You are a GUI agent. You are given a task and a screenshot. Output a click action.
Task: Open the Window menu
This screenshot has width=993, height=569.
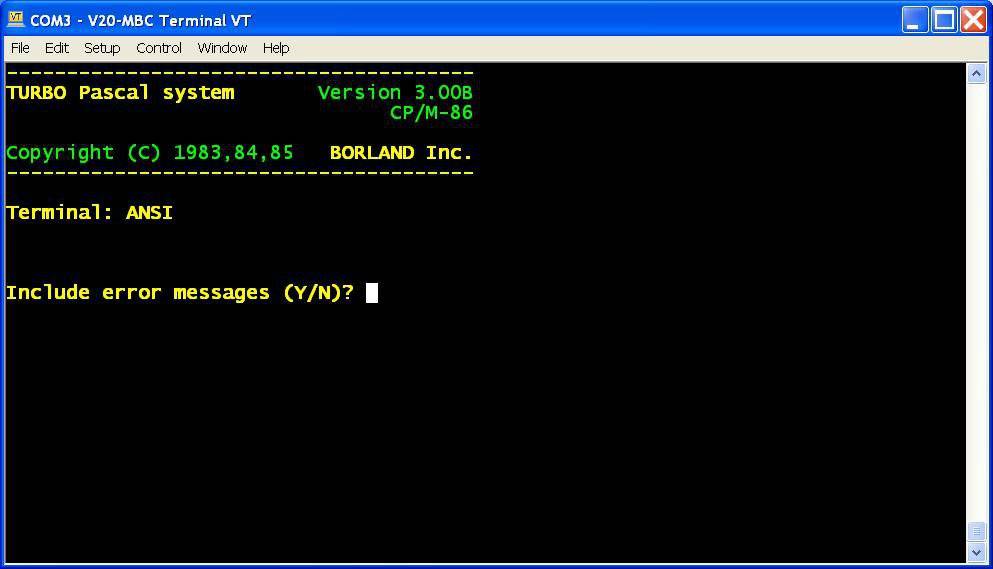[x=222, y=48]
